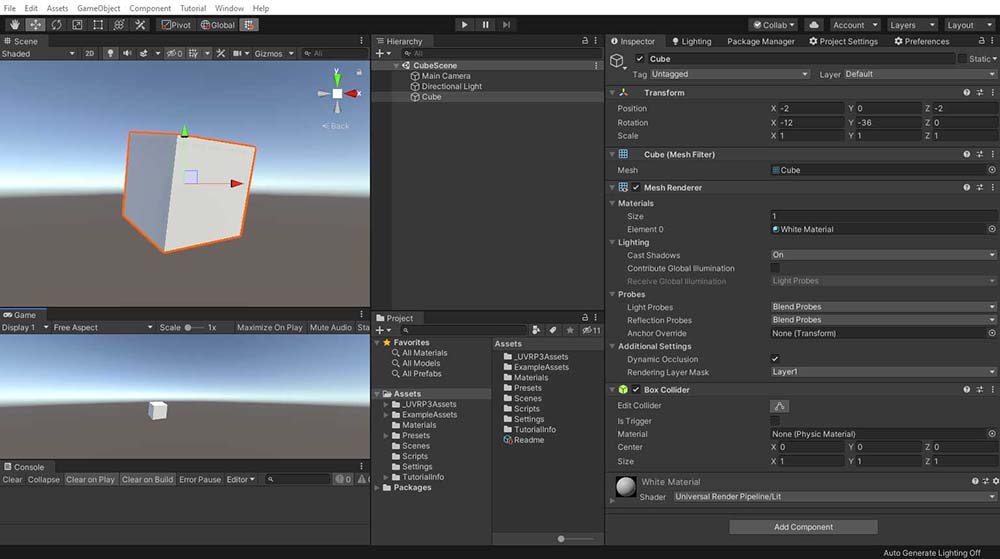Expand the ExampleAssets folder in the tree
This screenshot has height=559, width=1000.
(x=386, y=415)
